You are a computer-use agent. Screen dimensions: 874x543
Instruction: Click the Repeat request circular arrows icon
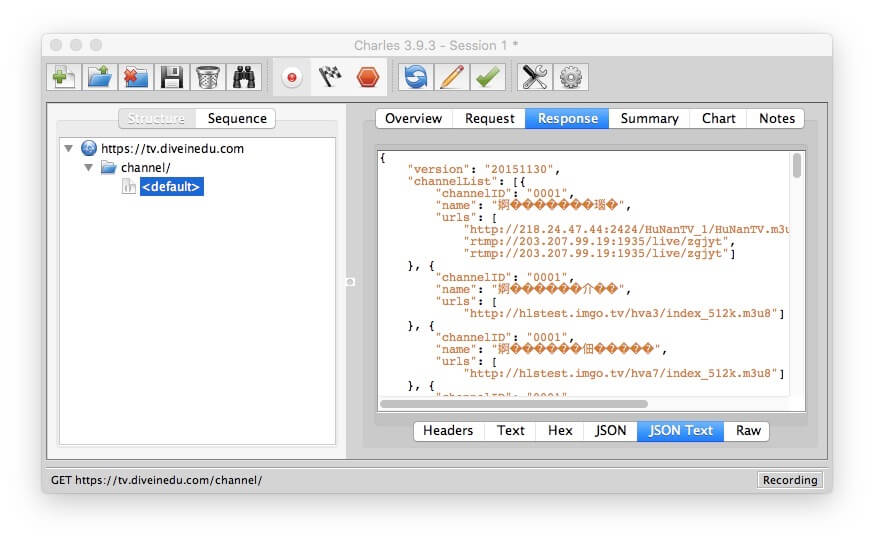point(415,77)
